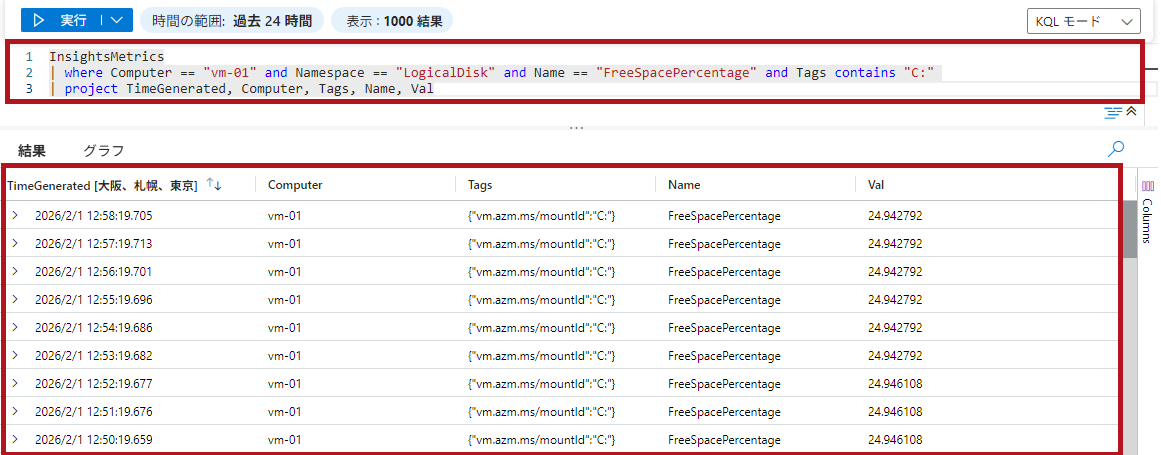Expand the 12:55:19.696 result row
The height and width of the screenshot is (455, 1161).
coord(16,299)
